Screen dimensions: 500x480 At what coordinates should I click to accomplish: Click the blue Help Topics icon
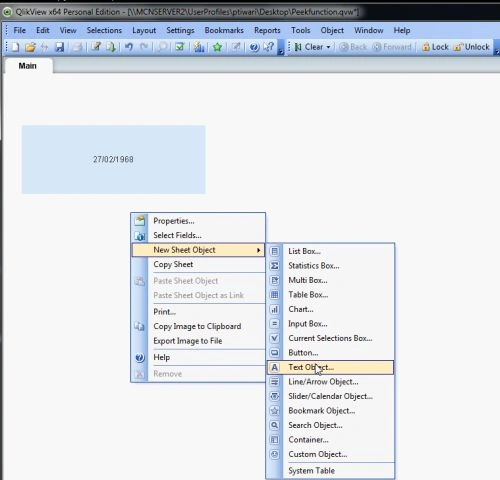pyautogui.click(x=254, y=47)
